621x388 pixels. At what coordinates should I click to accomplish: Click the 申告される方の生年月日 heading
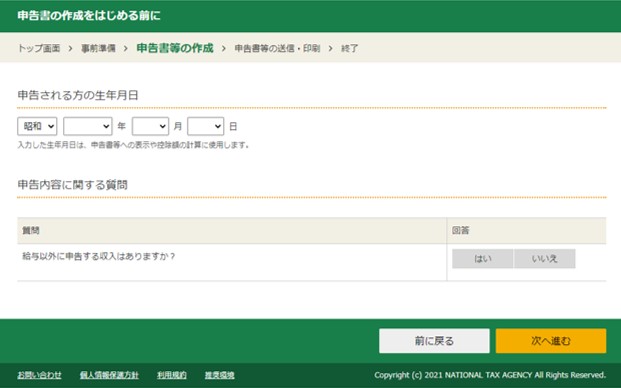[x=78, y=95]
